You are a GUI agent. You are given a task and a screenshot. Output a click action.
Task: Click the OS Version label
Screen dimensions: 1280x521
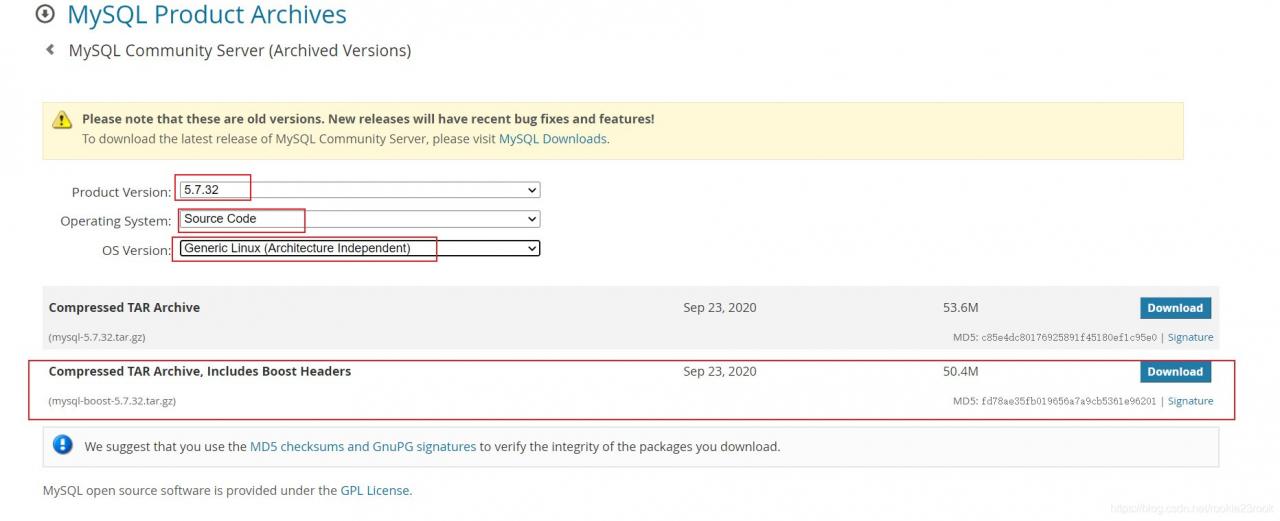pos(136,250)
